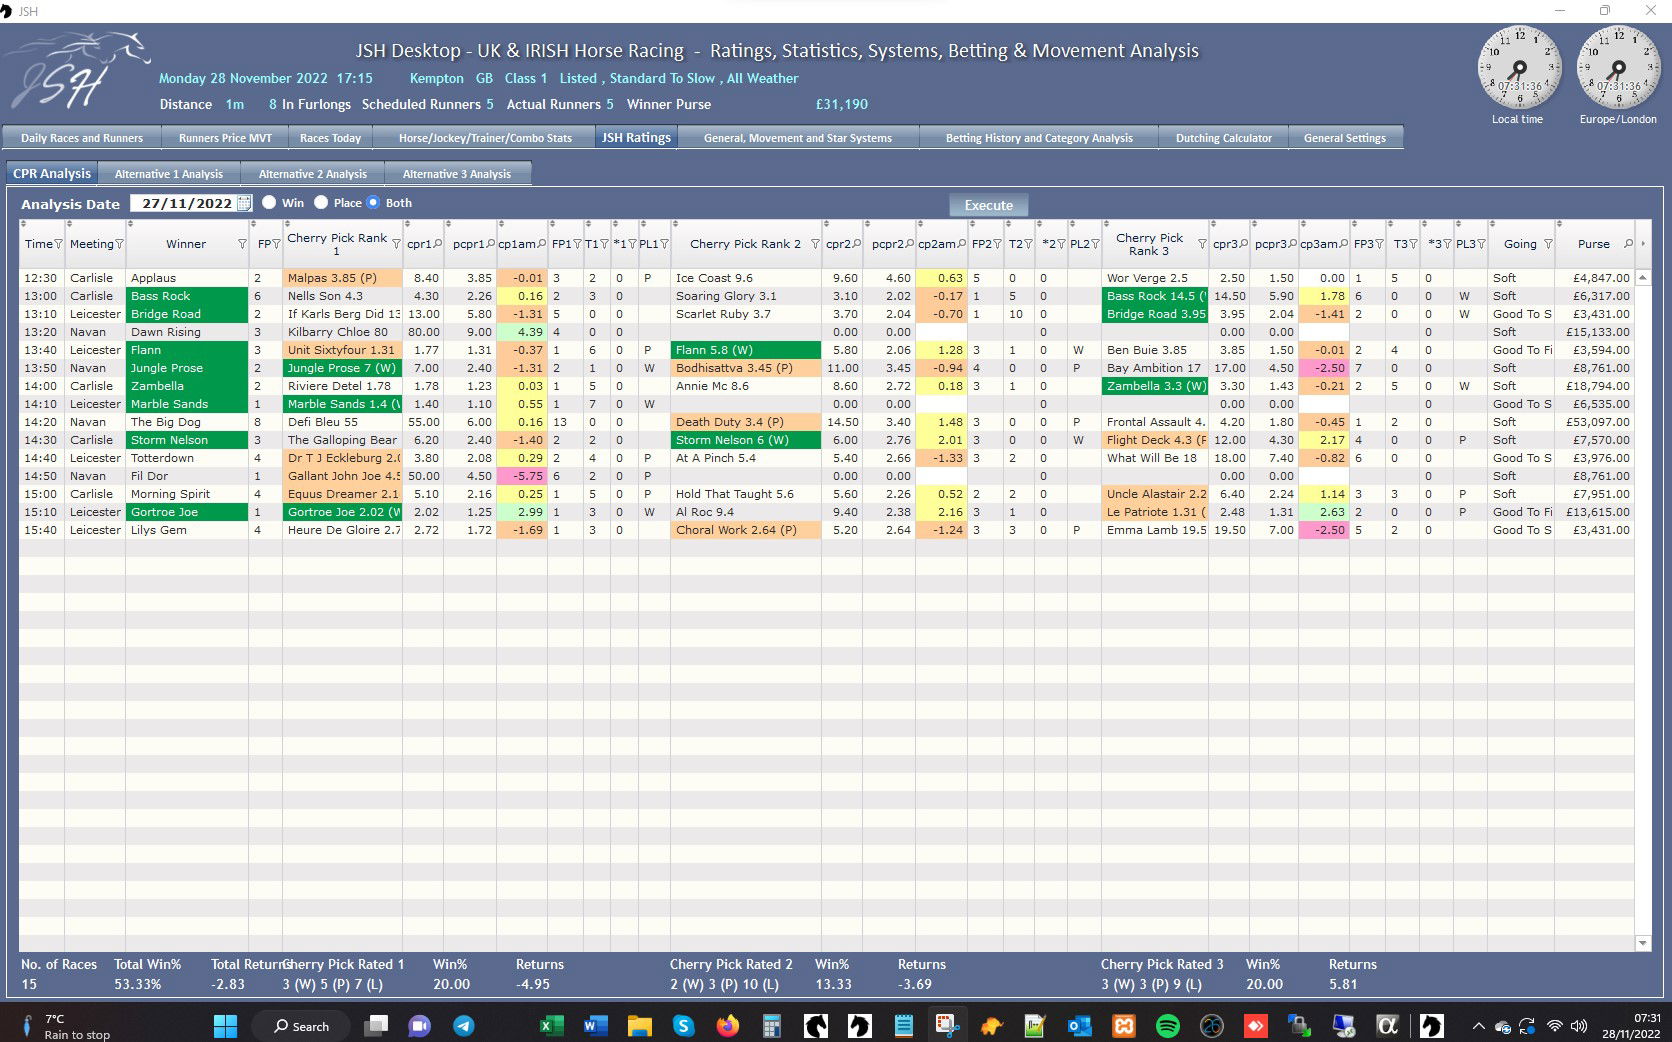Screen dimensions: 1672x1042
Task: Click the cpr1 column search icon
Action: 437,244
